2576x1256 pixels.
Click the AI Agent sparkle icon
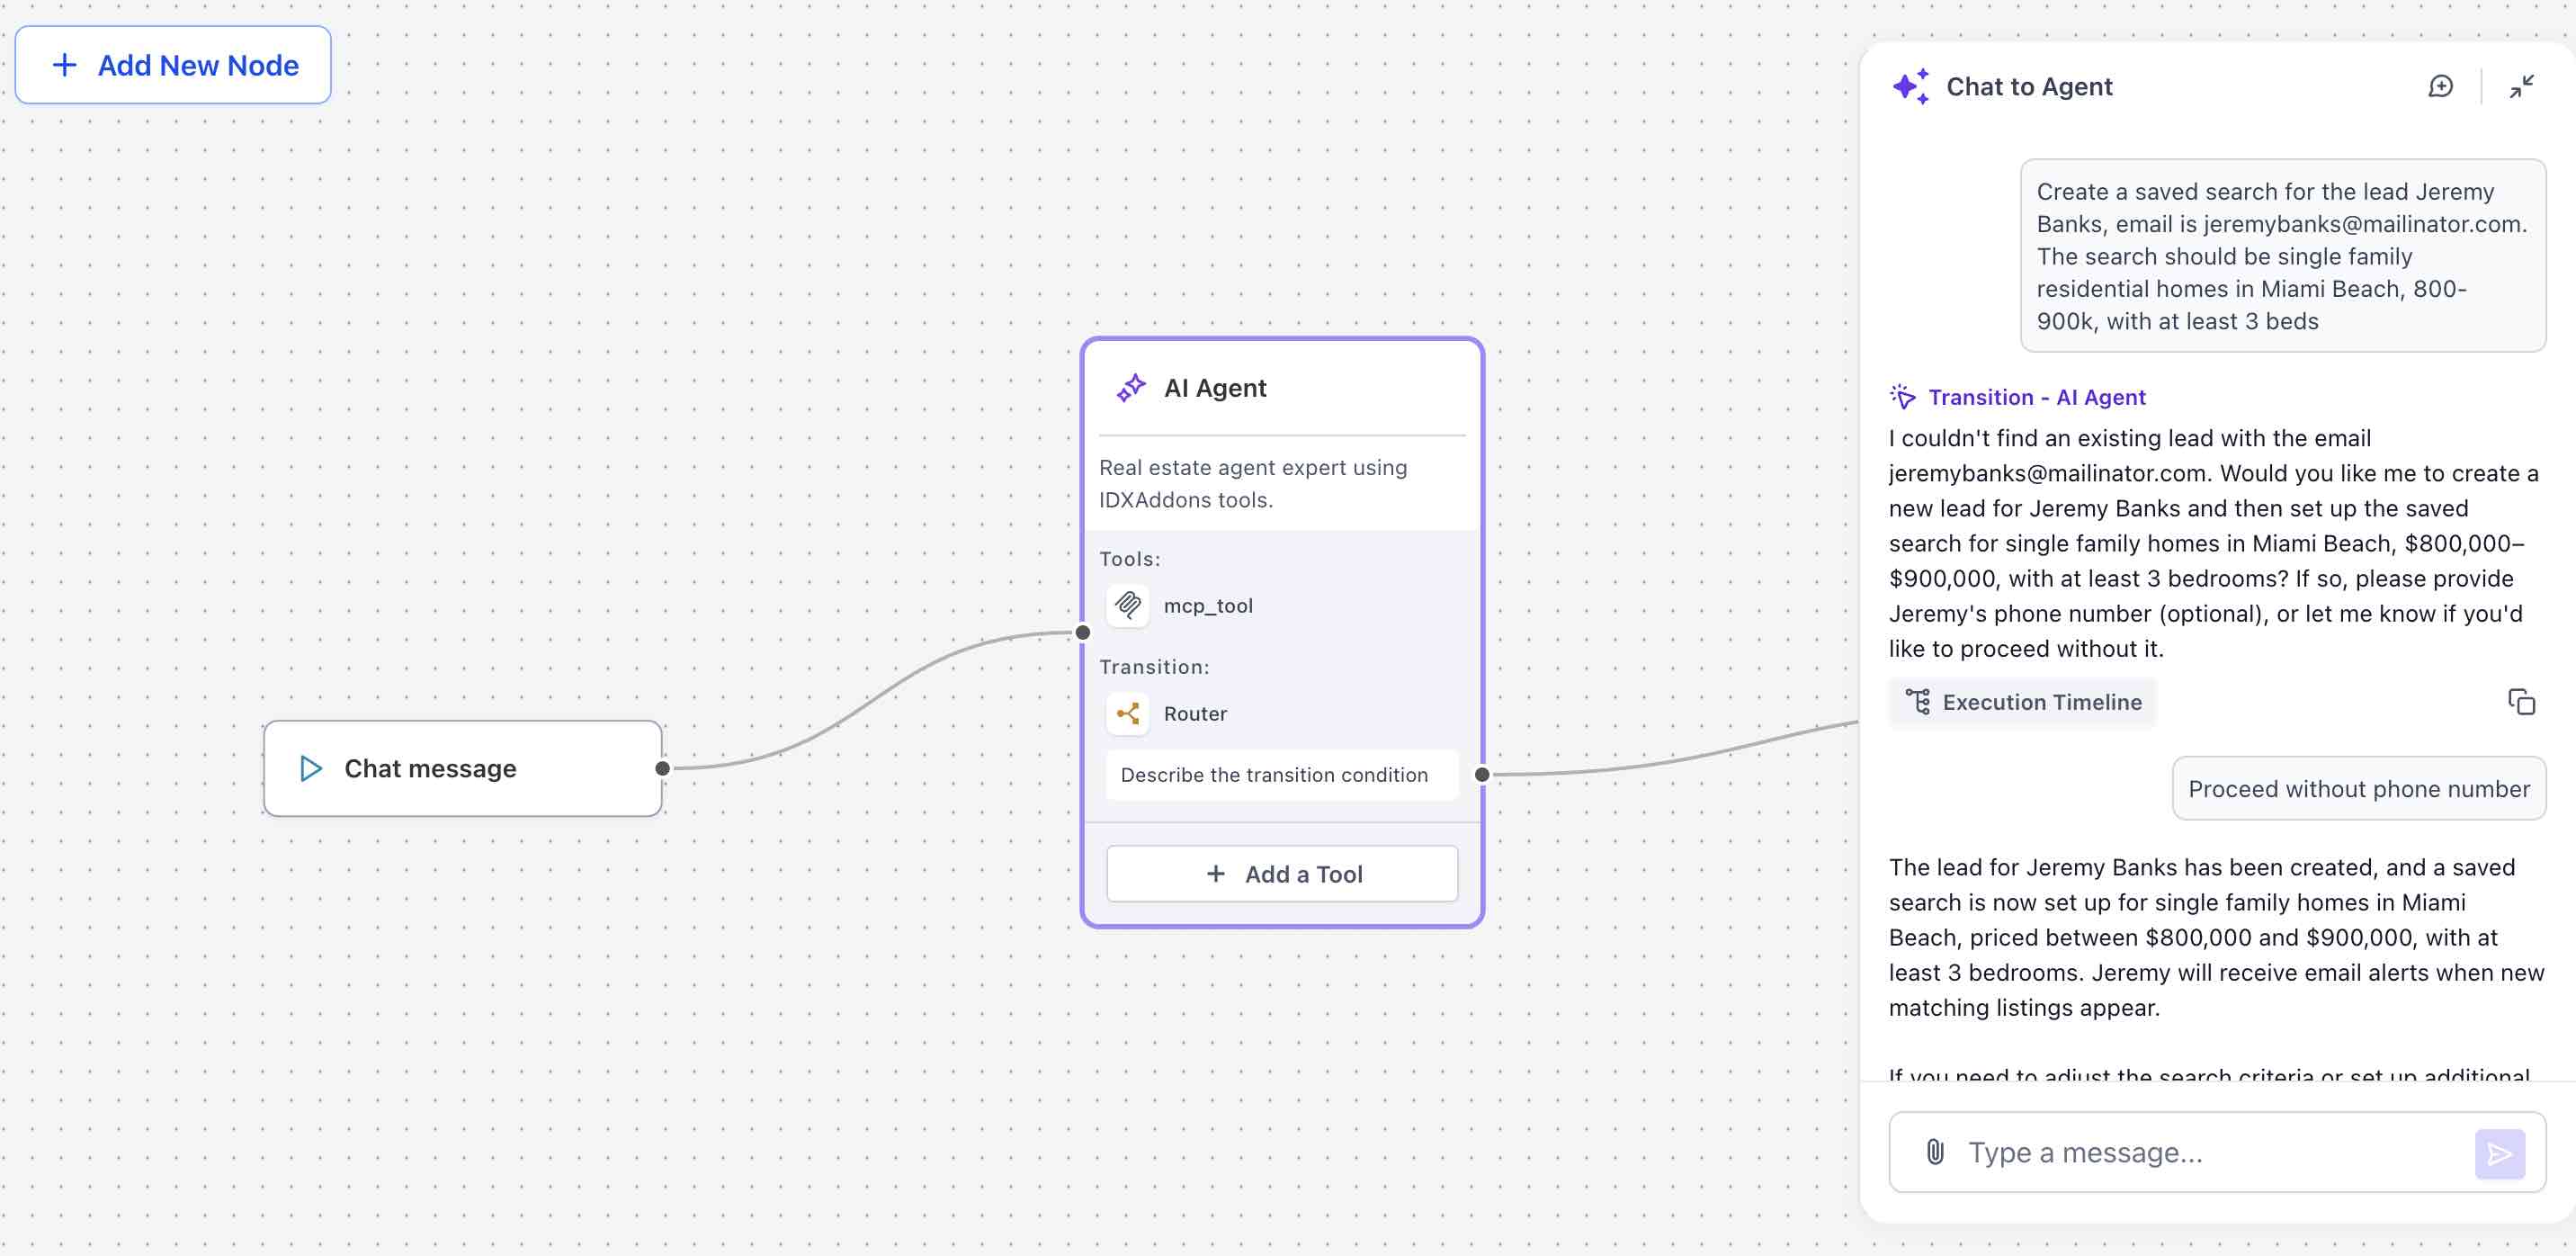(1131, 388)
